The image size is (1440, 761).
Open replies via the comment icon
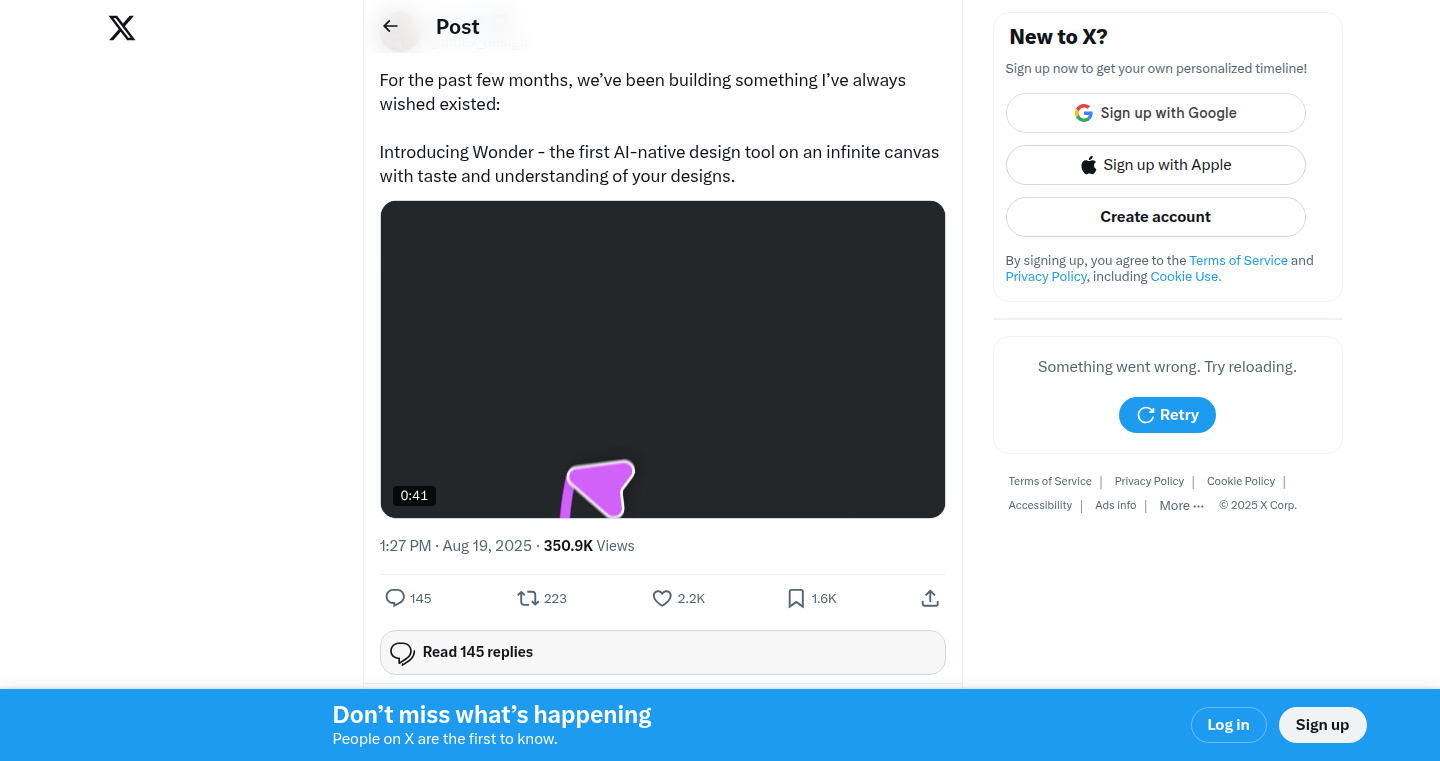click(395, 598)
